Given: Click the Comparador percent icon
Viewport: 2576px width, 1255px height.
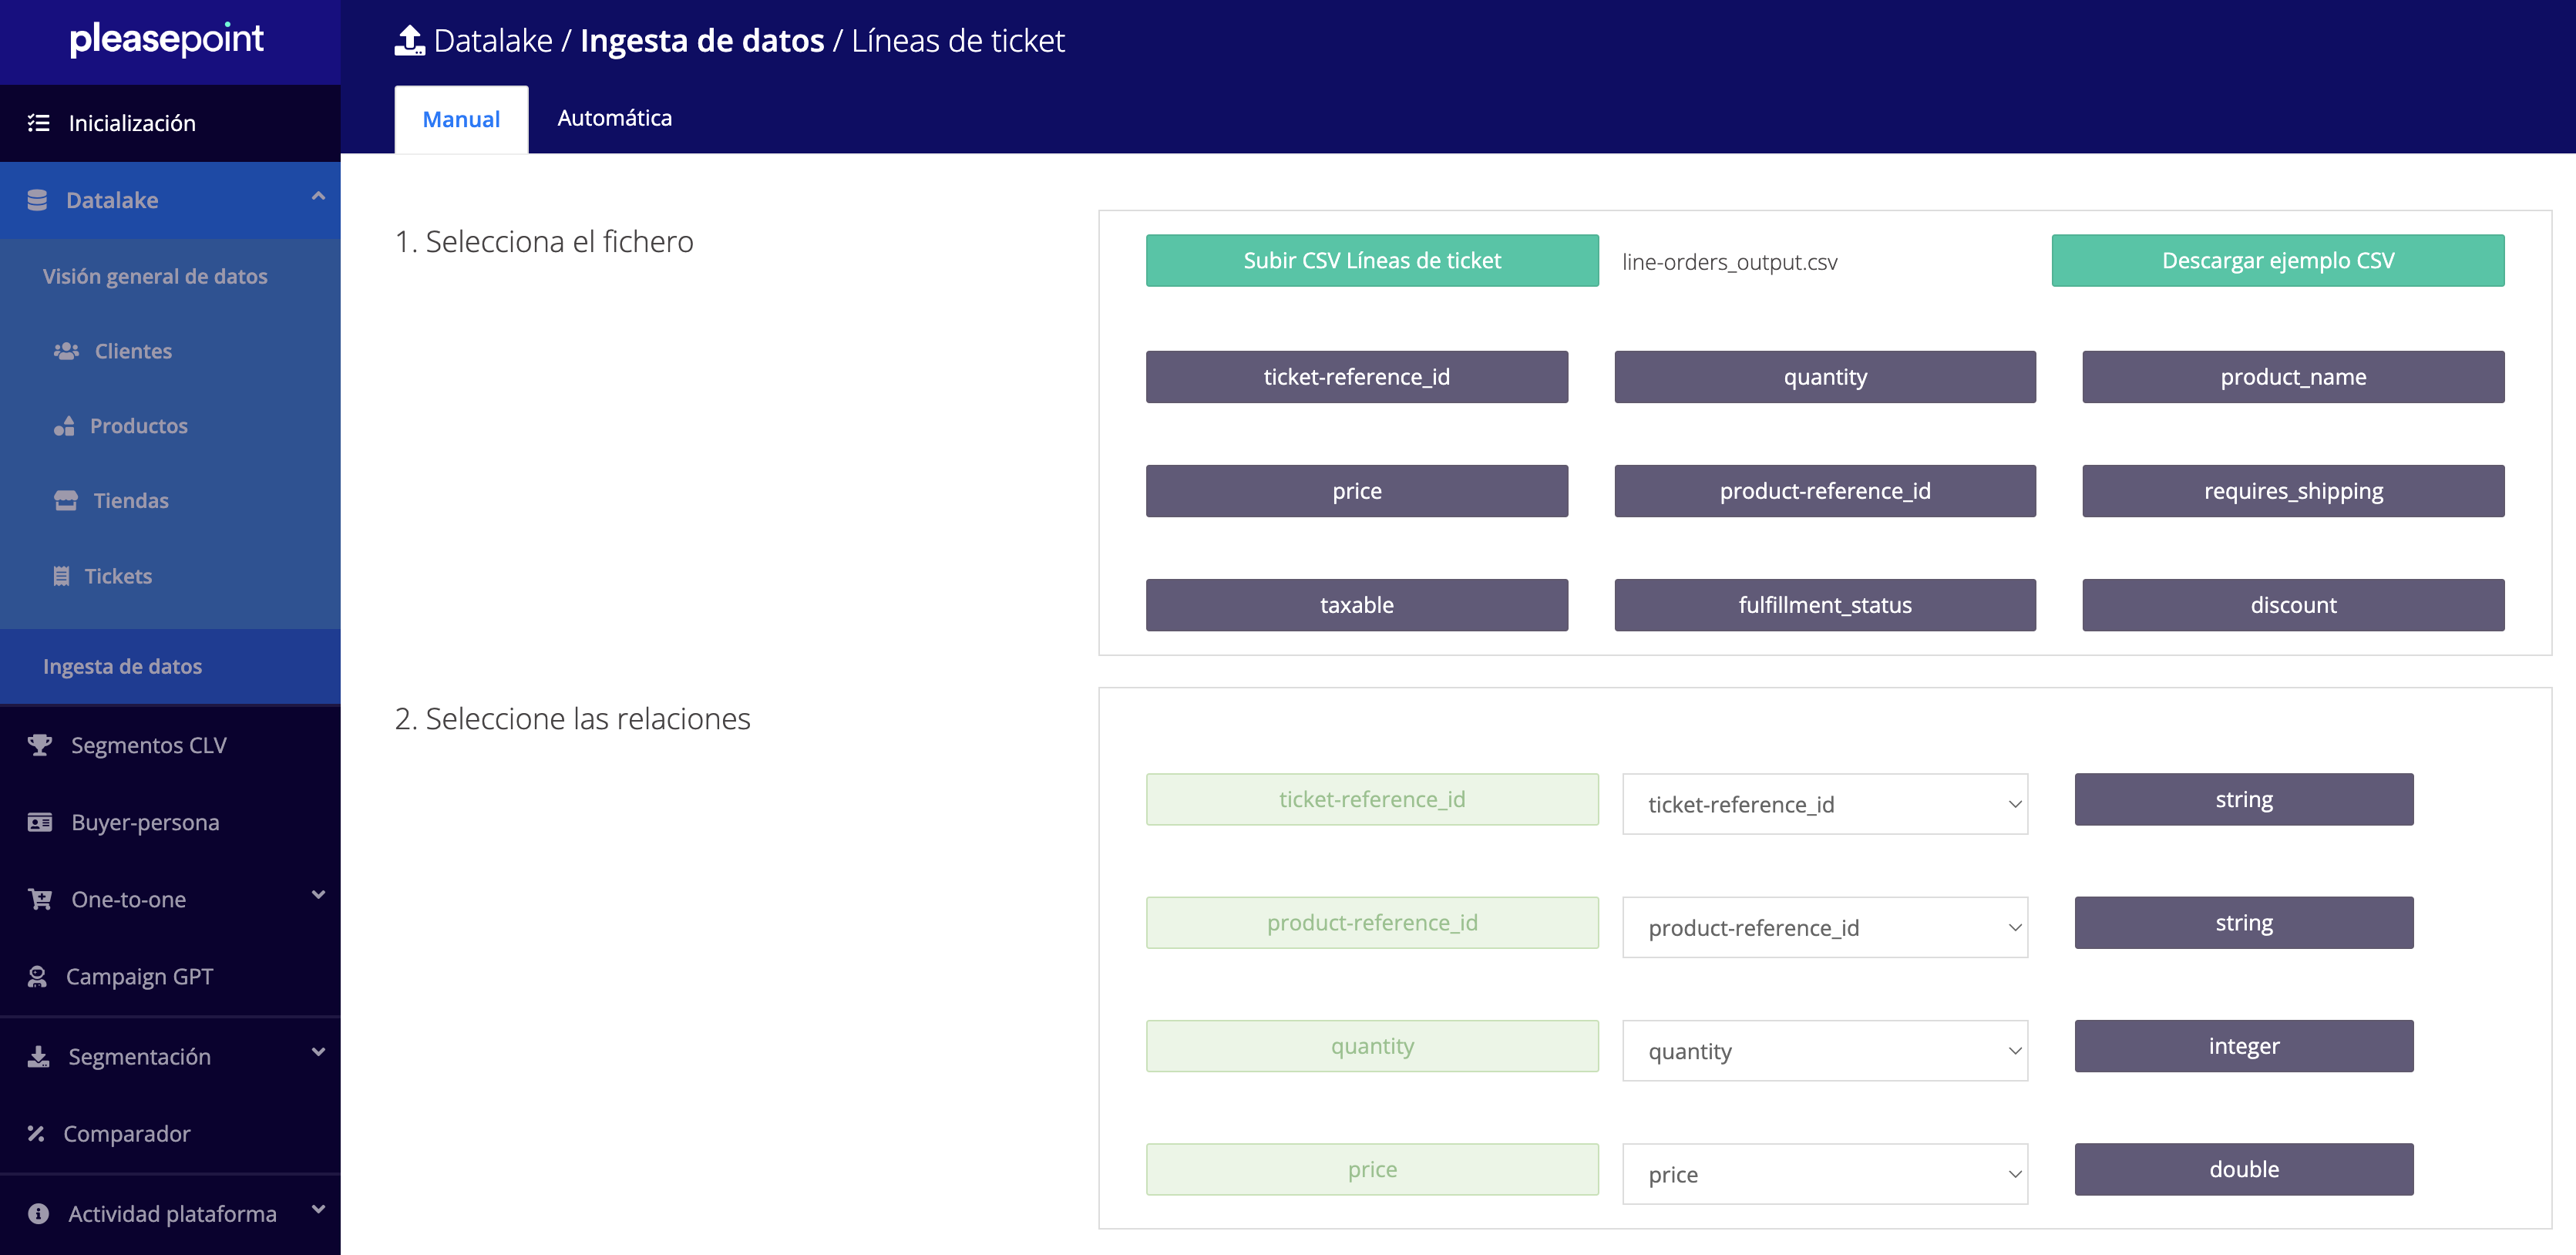Looking at the screenshot, I should coord(36,1133).
